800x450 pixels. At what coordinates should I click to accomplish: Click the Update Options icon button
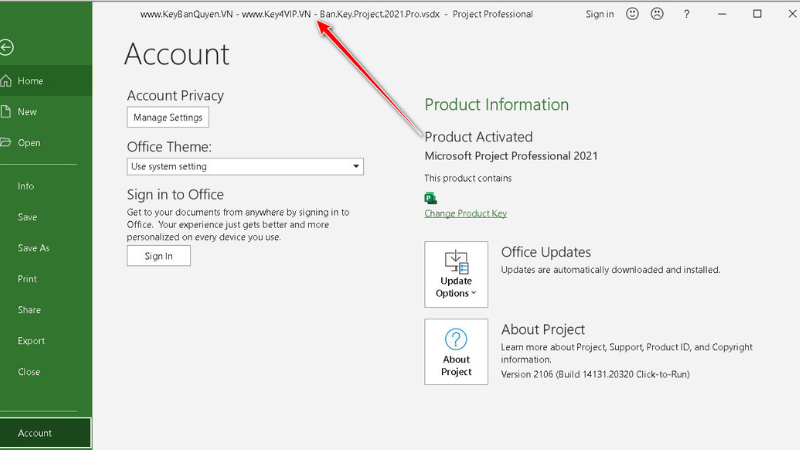456,273
